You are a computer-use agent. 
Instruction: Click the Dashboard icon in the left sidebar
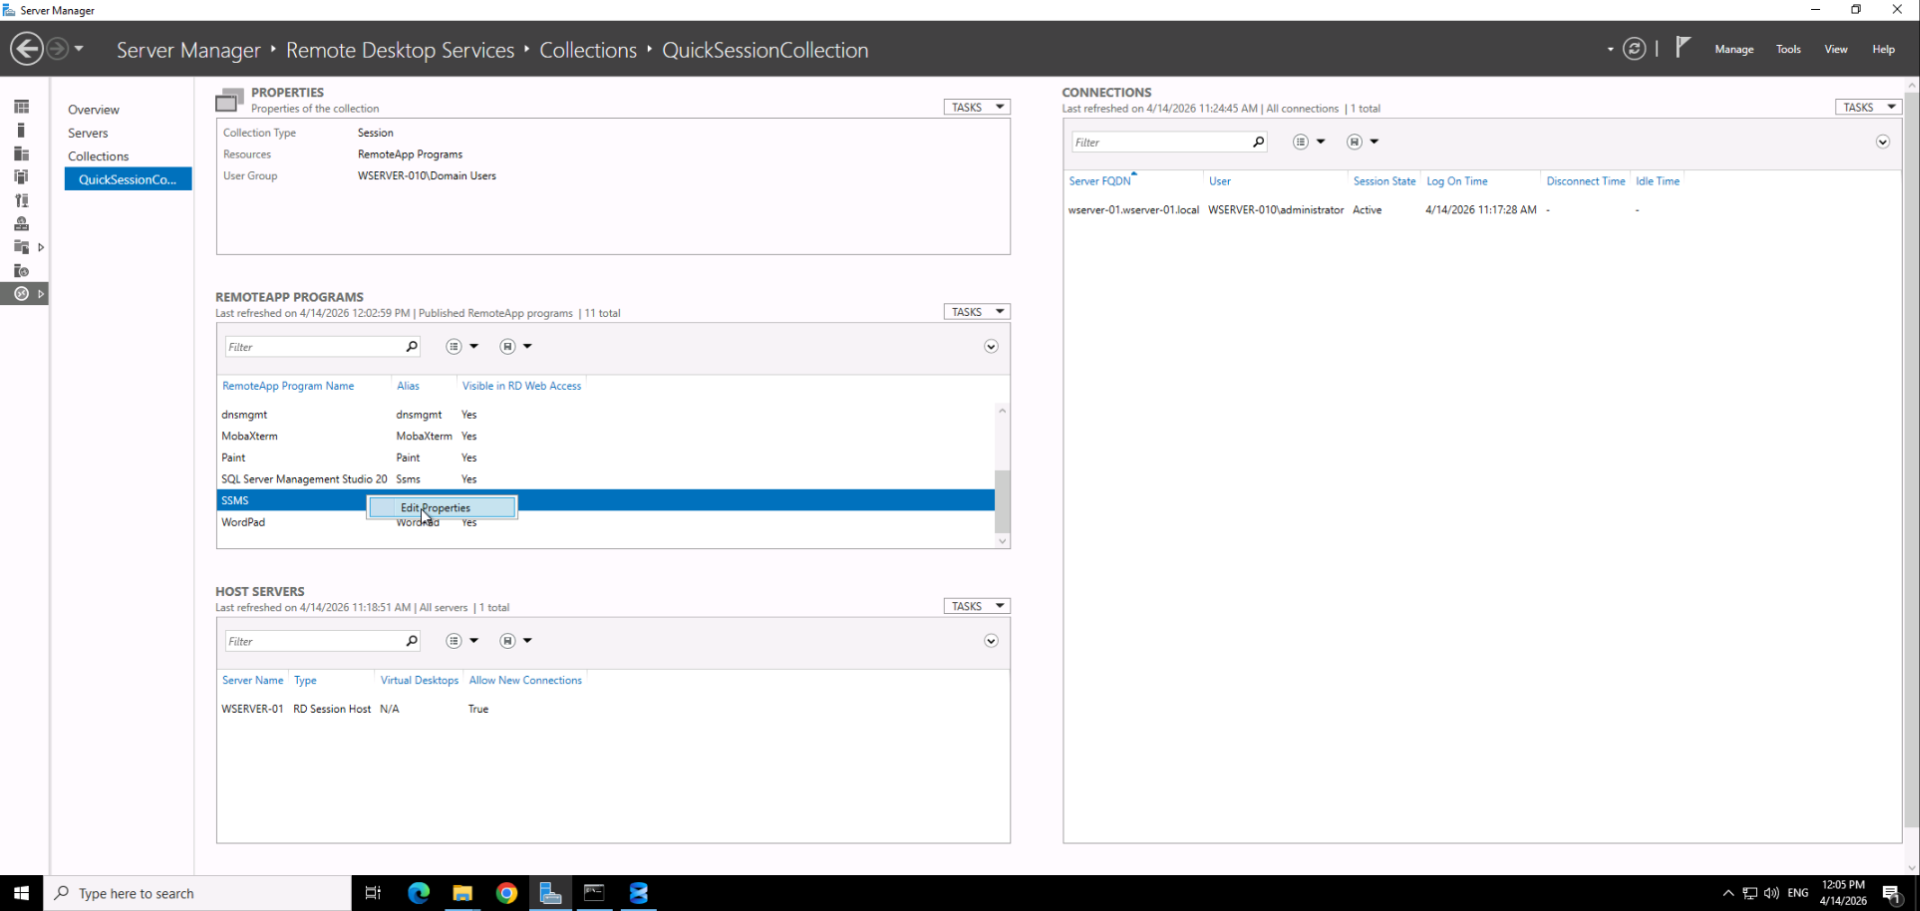(21, 107)
